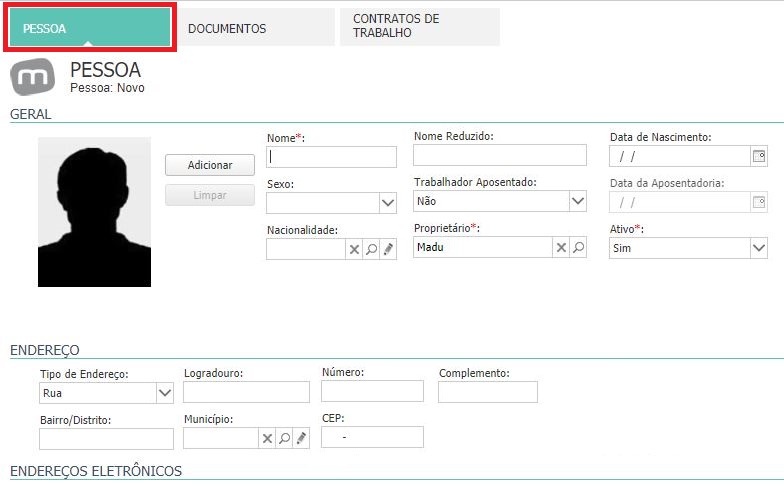784x486 pixels.
Task: Click the GERAL section heading
Action: [x=30, y=114]
